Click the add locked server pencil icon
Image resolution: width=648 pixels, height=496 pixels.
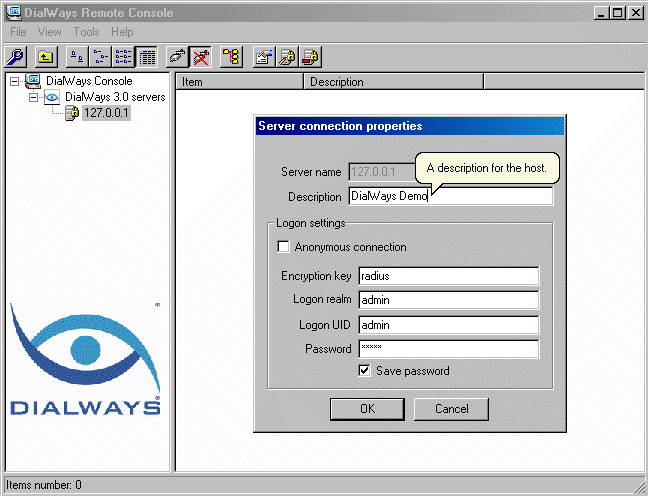coord(288,57)
